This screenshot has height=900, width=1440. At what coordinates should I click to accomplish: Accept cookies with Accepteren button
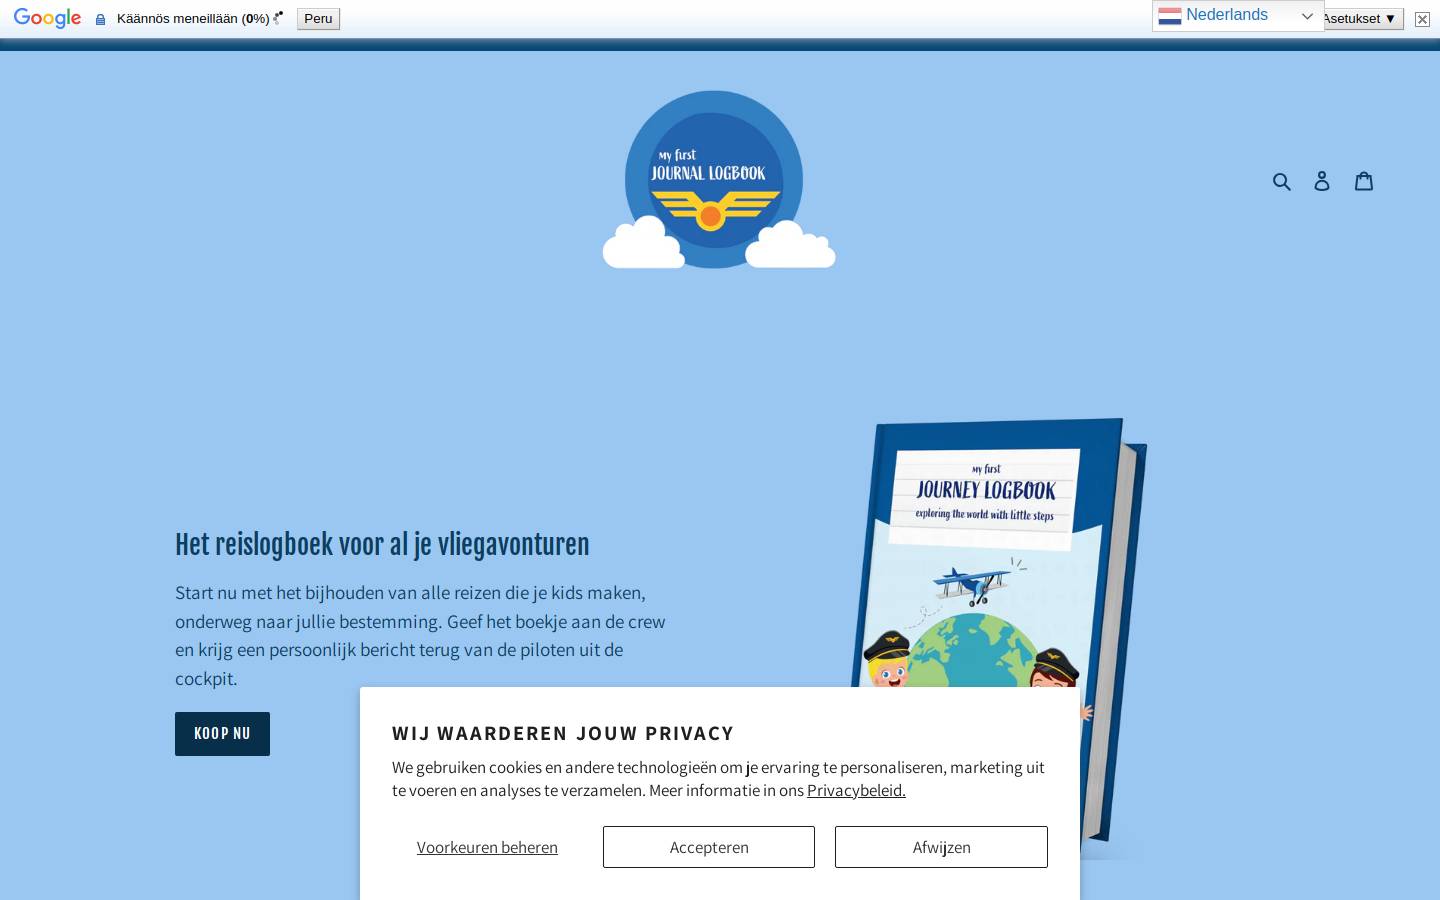tap(709, 847)
